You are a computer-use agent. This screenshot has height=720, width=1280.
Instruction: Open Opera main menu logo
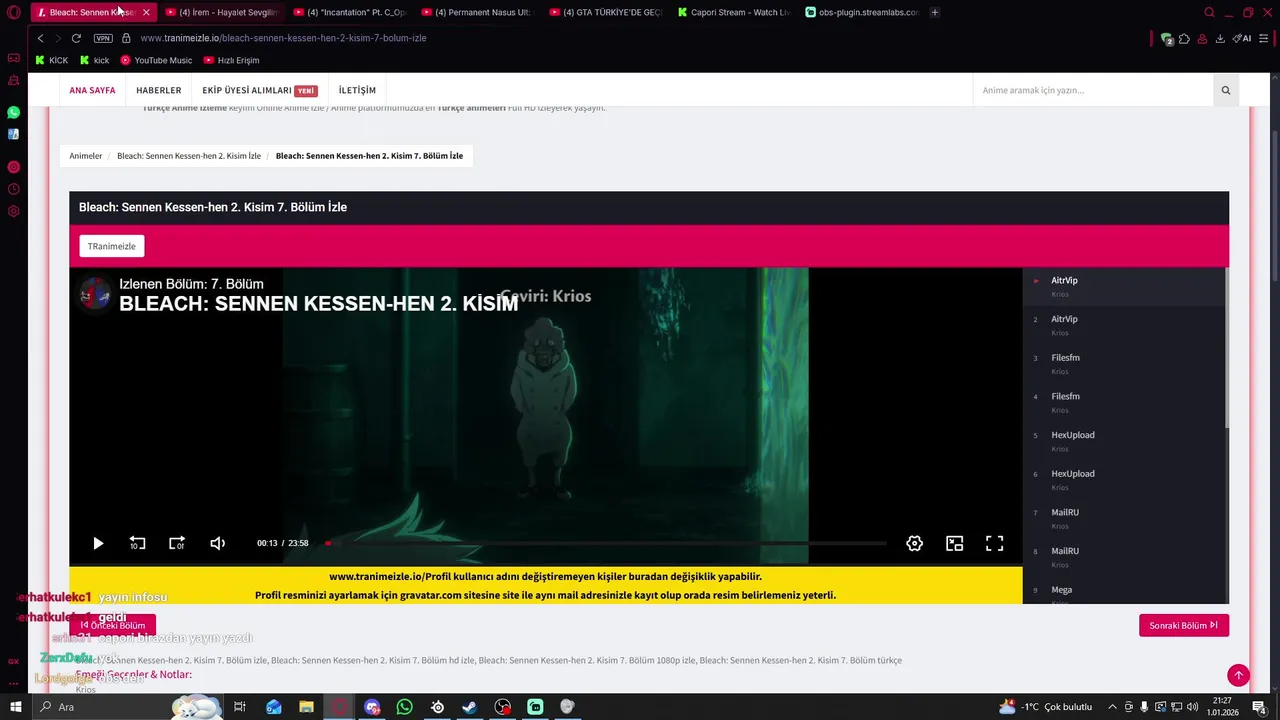(14, 12)
